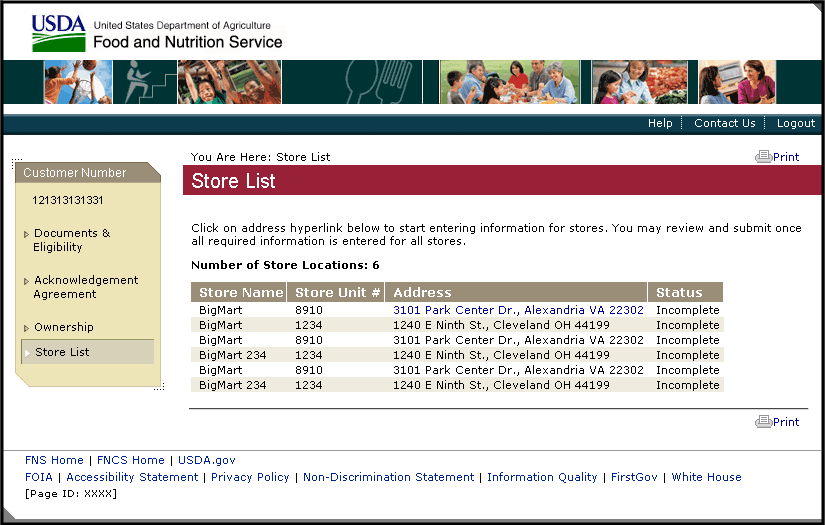
Task: Open Accessibility Statement link
Action: pos(132,477)
